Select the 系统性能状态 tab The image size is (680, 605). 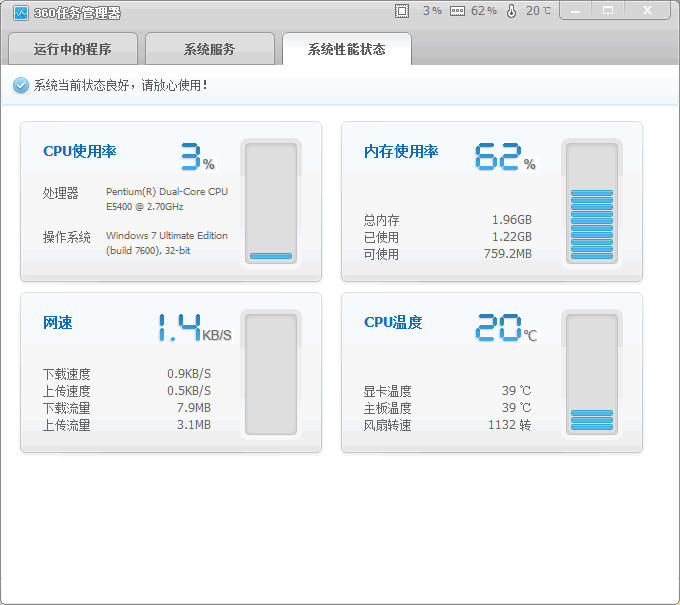tap(346, 49)
